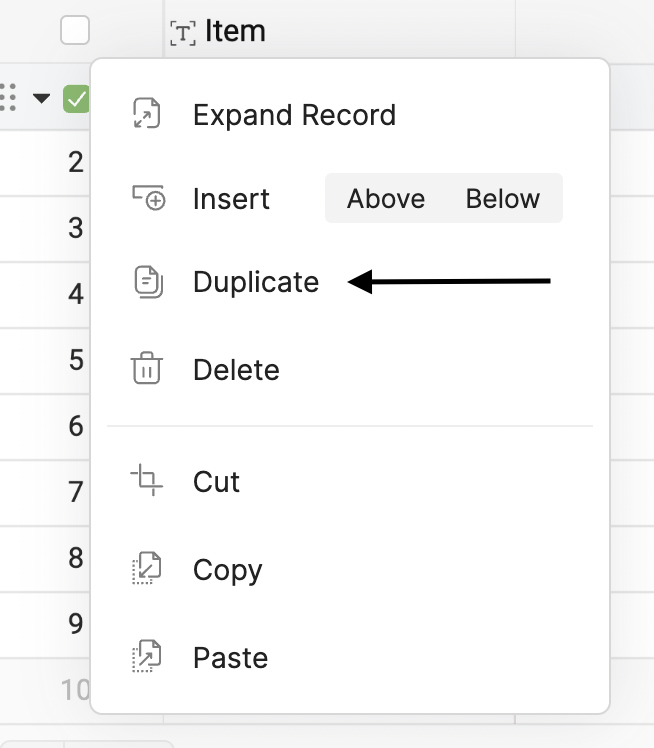Image resolution: width=654 pixels, height=748 pixels.
Task: Grab the six-dot row drag handle
Action: 9,98
